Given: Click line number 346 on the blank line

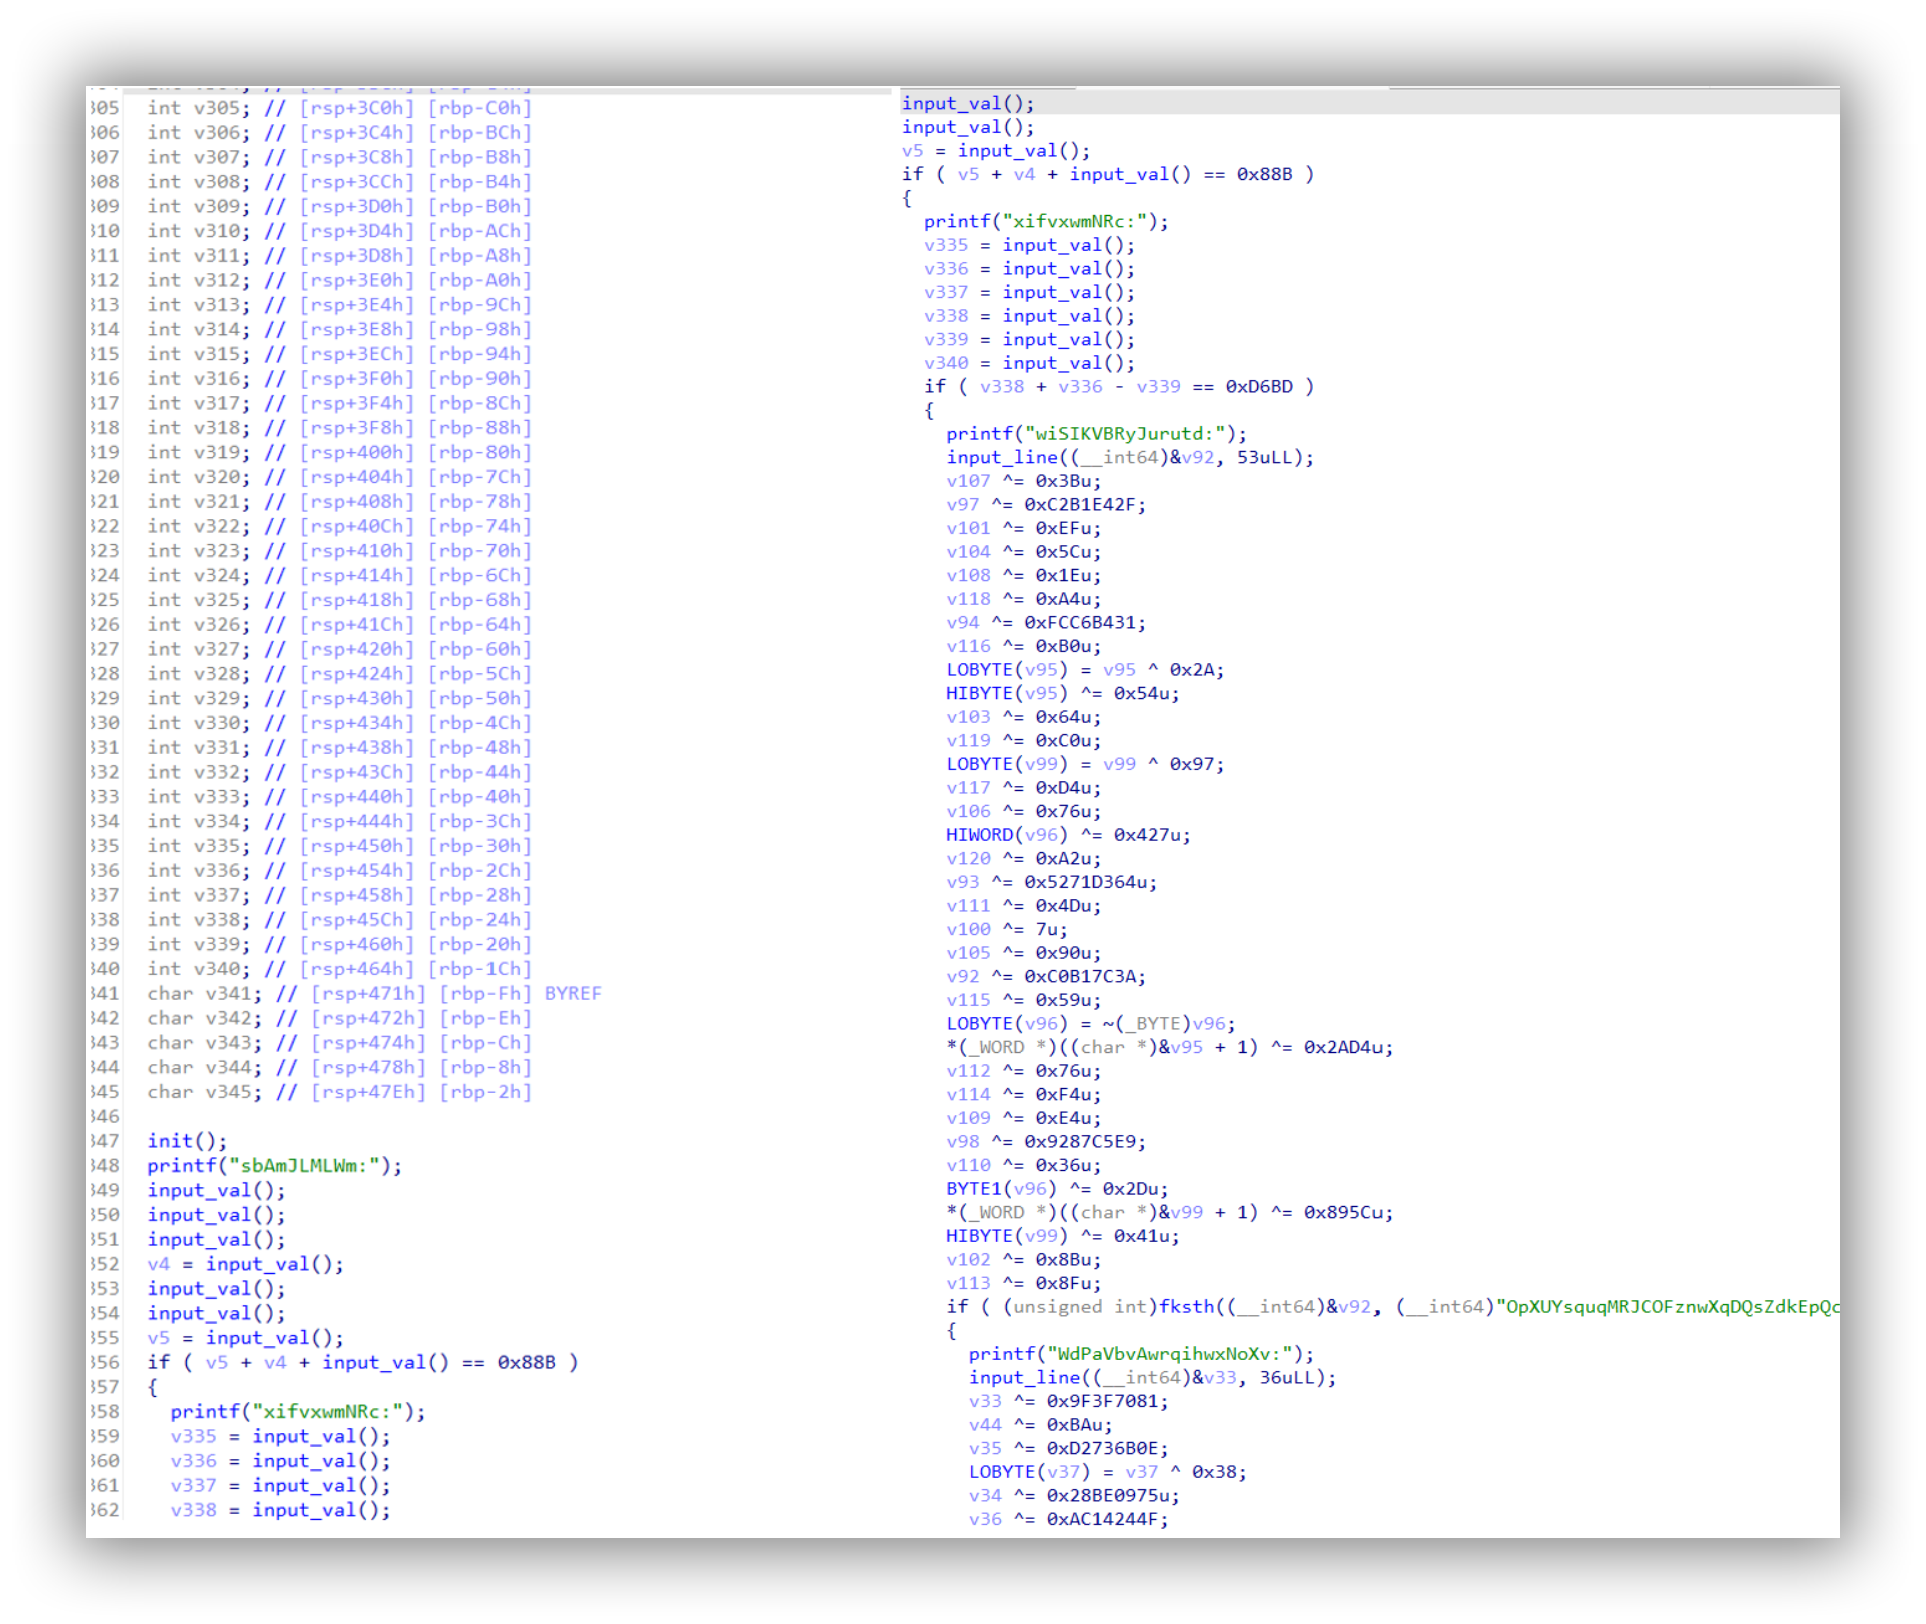Looking at the screenshot, I should (x=105, y=1117).
